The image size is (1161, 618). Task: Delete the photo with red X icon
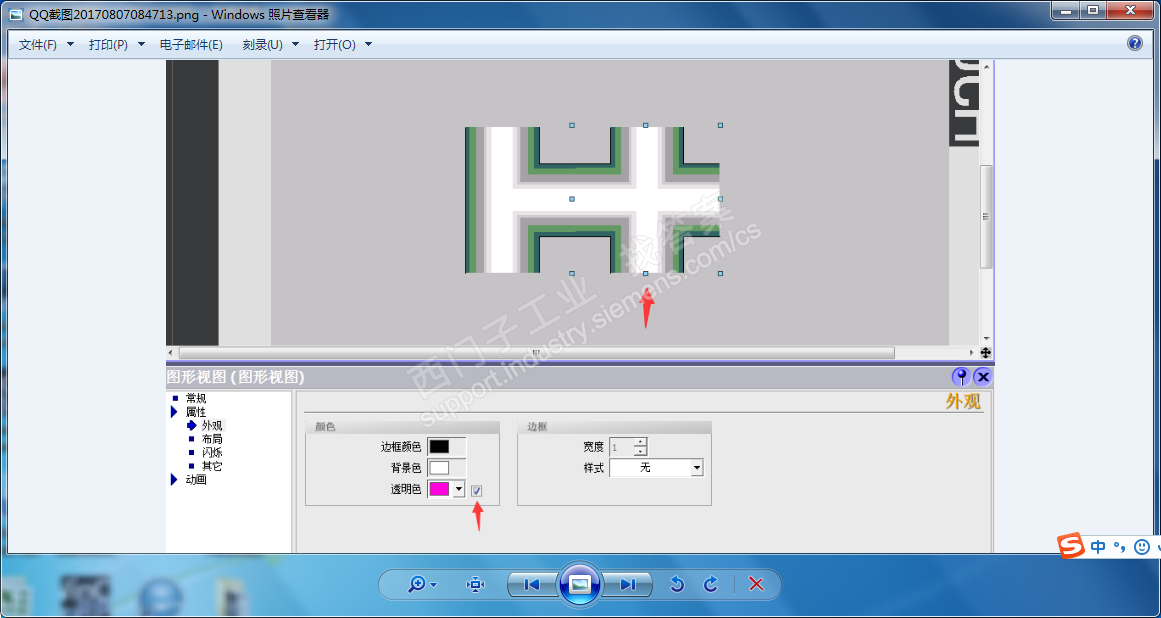(x=756, y=585)
